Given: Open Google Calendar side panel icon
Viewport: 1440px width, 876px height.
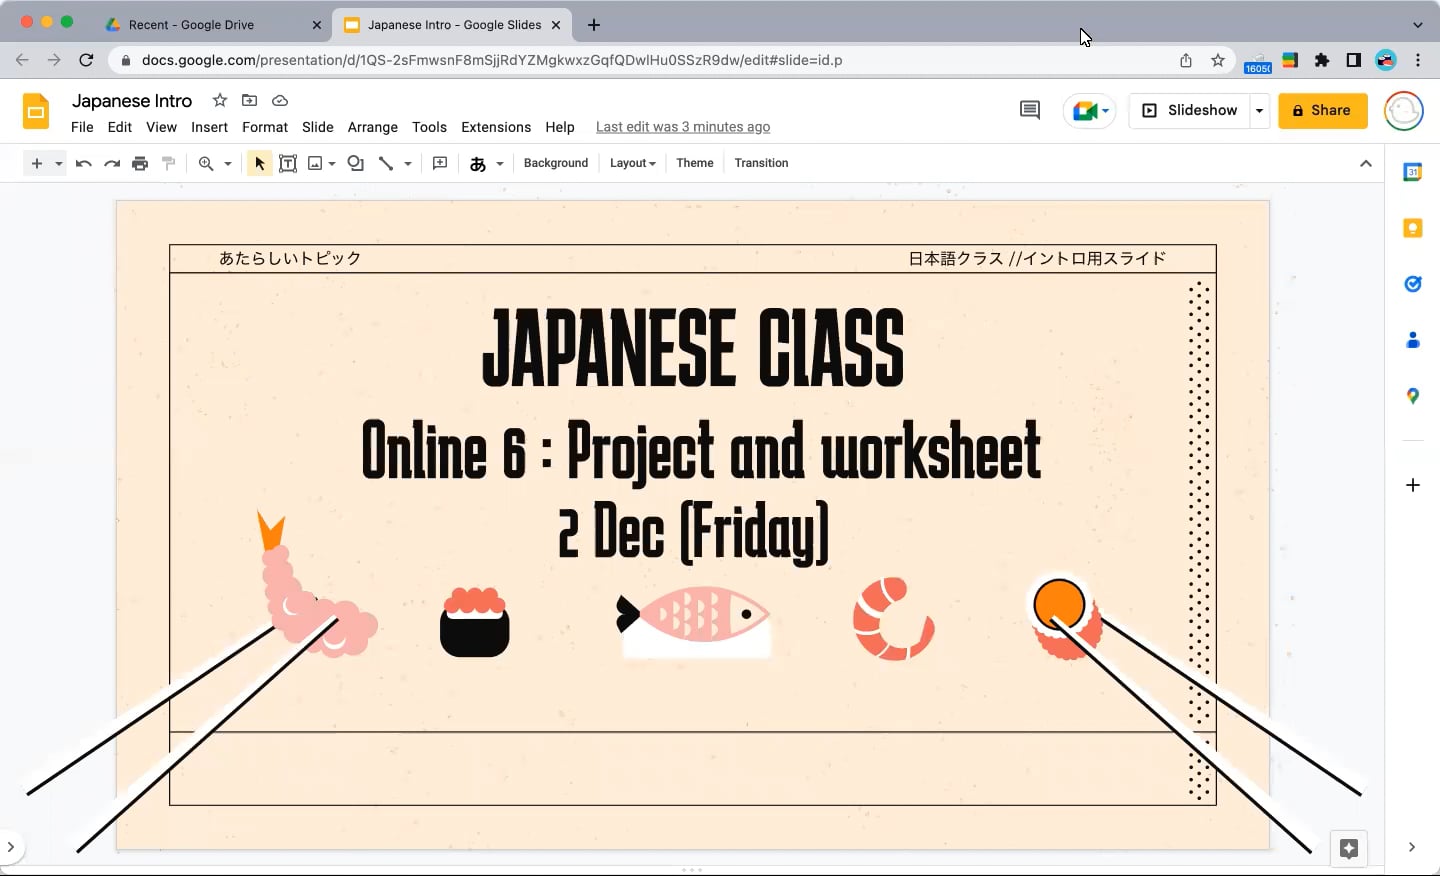Looking at the screenshot, I should coord(1412,173).
